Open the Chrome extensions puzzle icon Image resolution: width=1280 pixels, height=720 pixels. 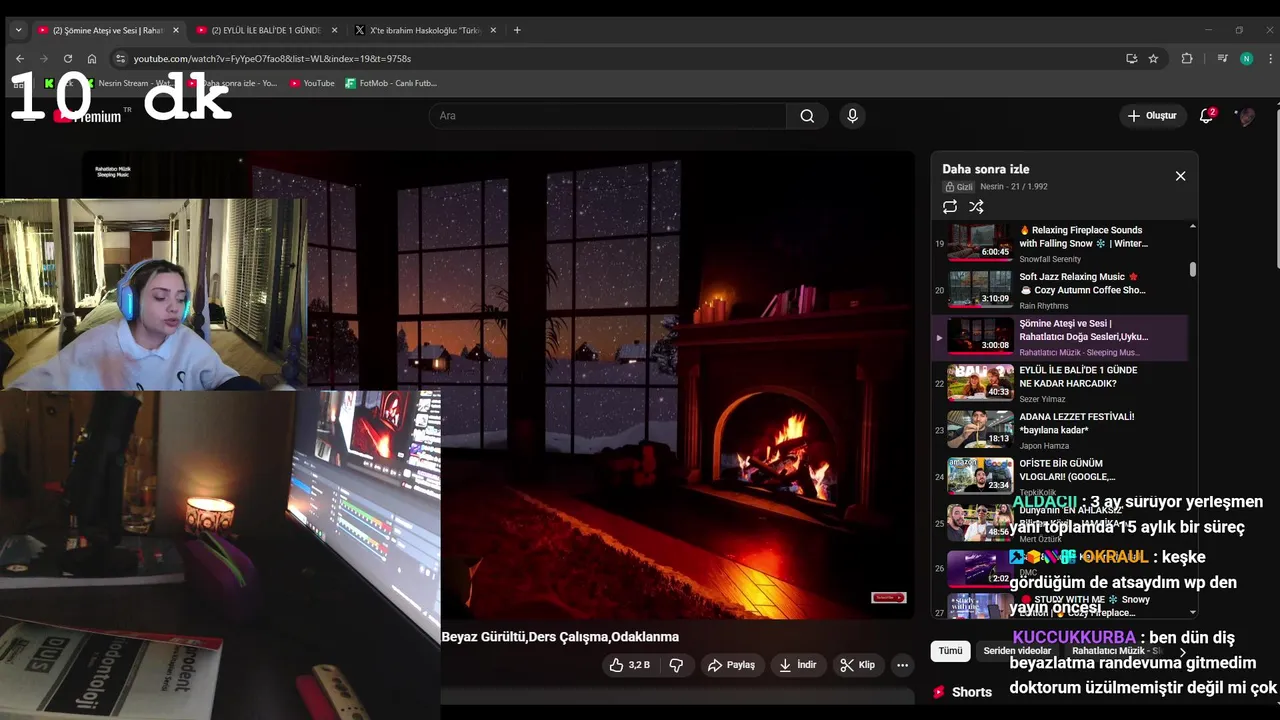1187,59
